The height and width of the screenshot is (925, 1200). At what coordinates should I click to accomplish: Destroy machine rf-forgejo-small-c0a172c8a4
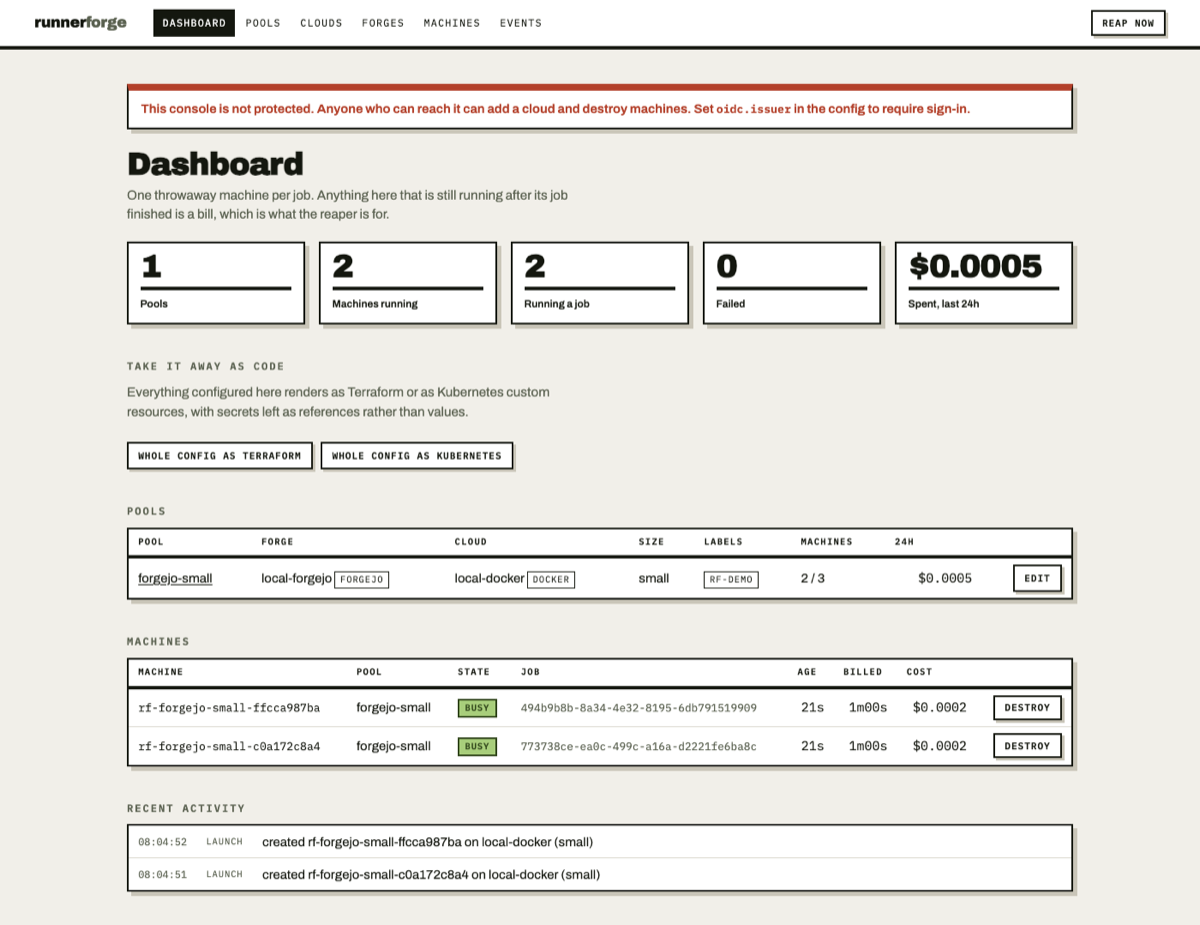point(1027,746)
